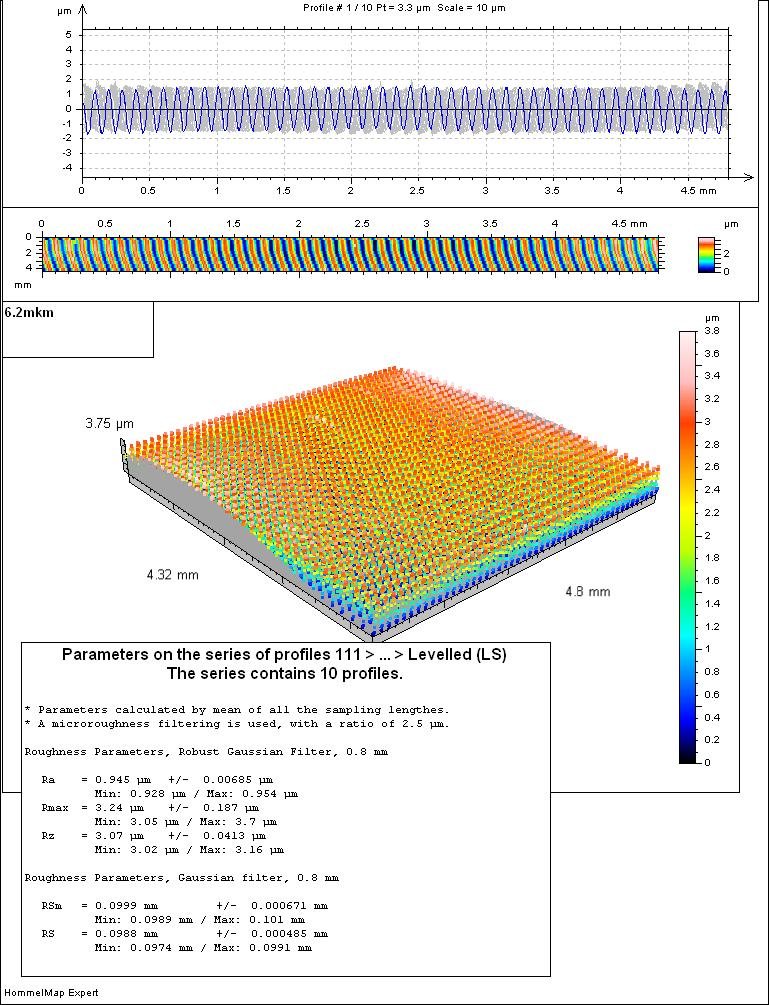Click the 2D color strip height map
Image resolution: width=769 pixels, height=1005 pixels.
pos(350,254)
